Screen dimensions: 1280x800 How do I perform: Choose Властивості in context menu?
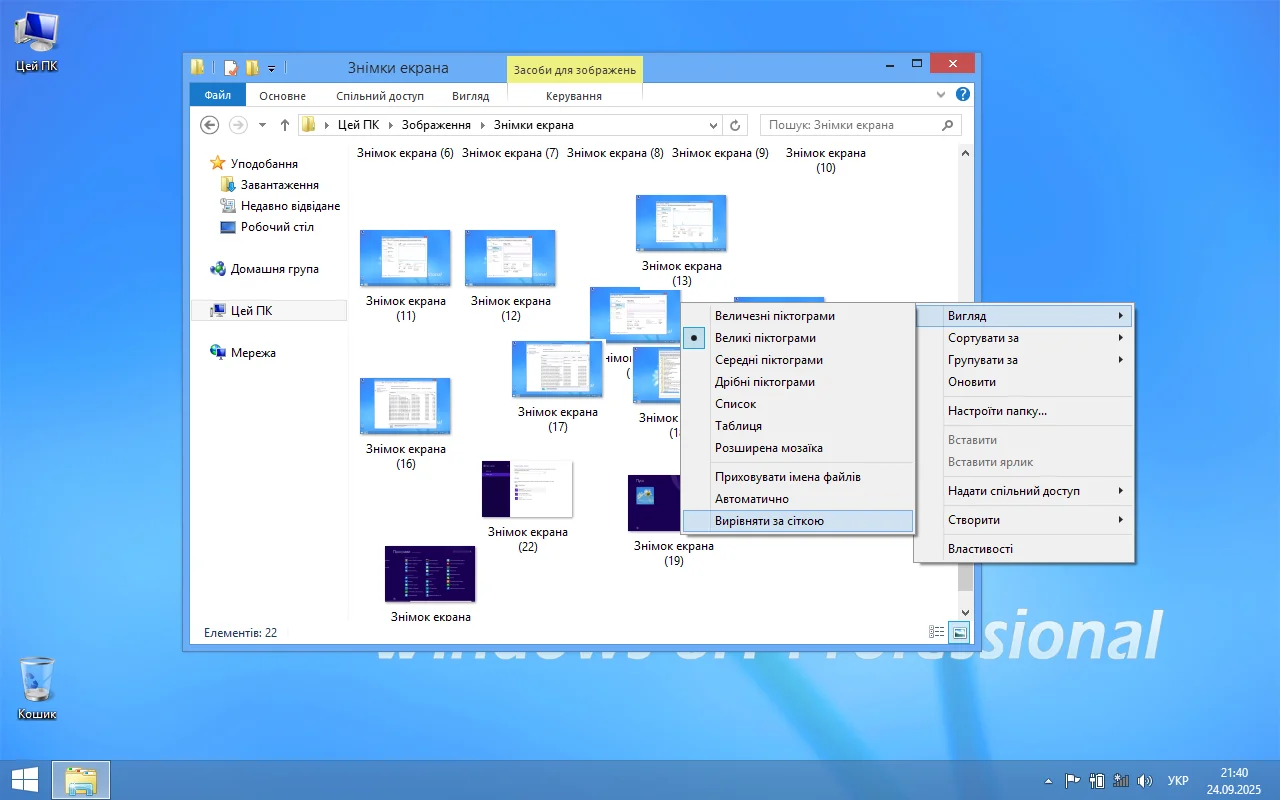[x=980, y=549]
